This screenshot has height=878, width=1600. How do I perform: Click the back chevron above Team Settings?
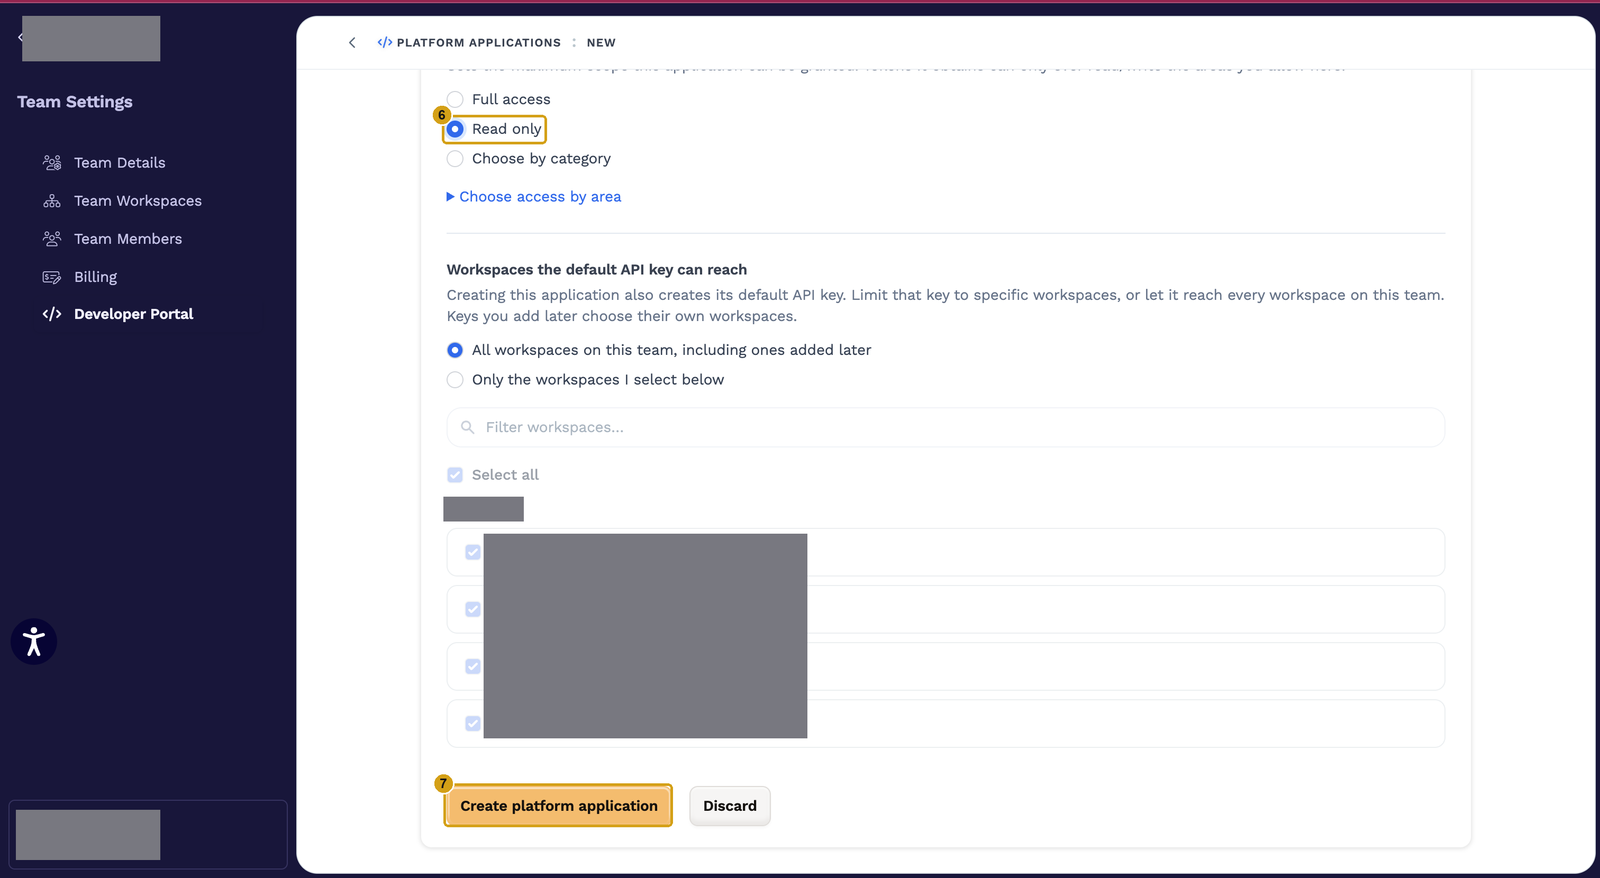(x=20, y=38)
